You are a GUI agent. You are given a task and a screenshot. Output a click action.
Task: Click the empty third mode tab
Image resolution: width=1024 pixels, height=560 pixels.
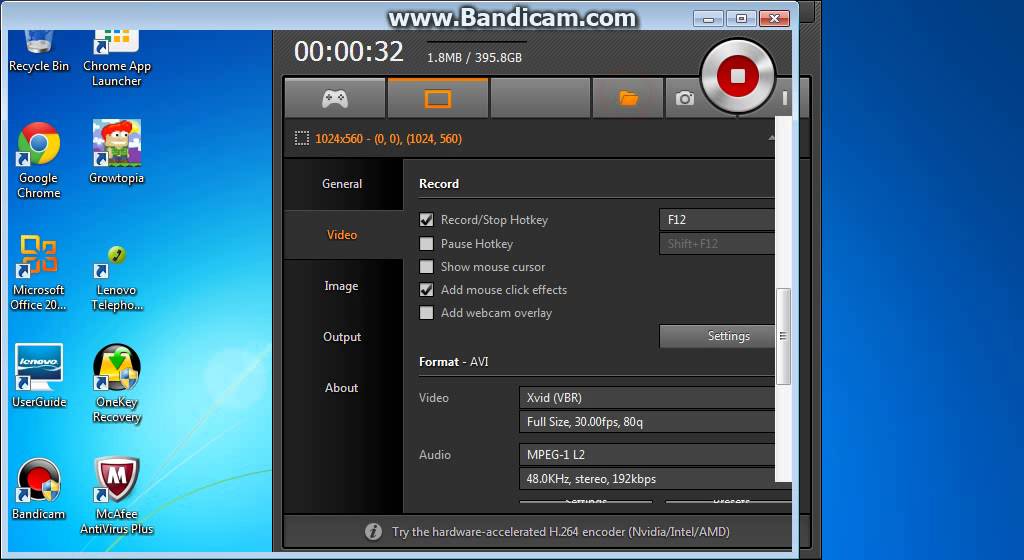(540, 99)
